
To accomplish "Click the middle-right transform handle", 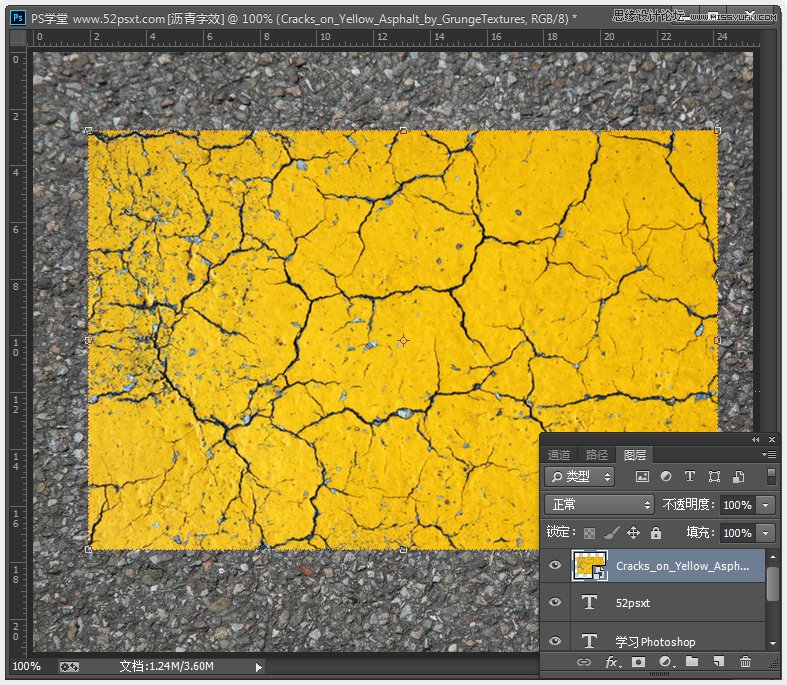I will click(718, 340).
